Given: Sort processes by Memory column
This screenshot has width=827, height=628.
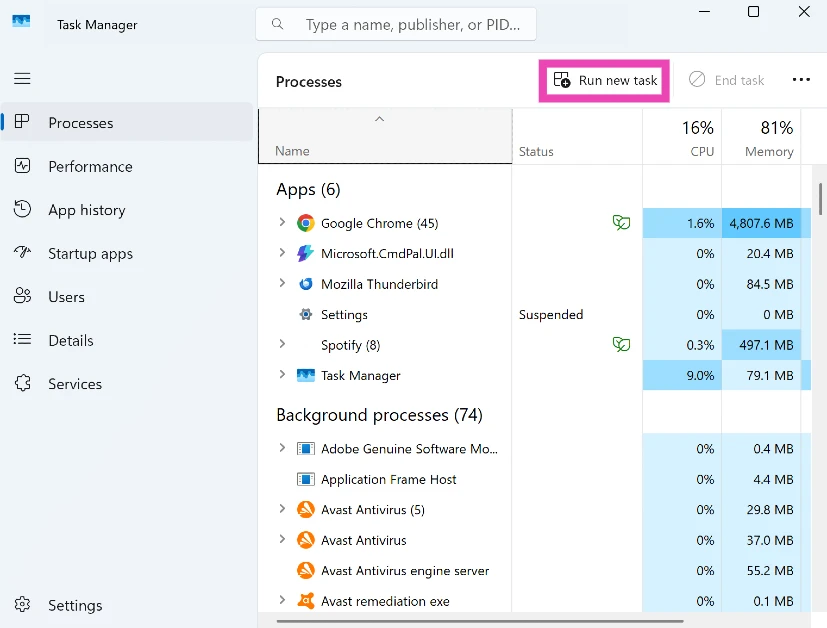Looking at the screenshot, I should pos(768,138).
